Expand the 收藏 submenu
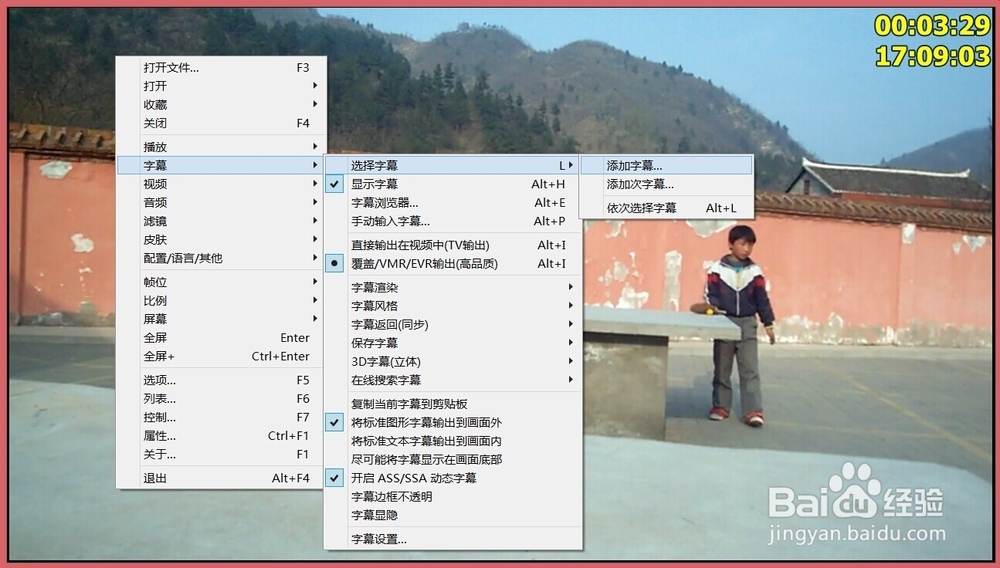The height and width of the screenshot is (568, 1000). (x=221, y=105)
